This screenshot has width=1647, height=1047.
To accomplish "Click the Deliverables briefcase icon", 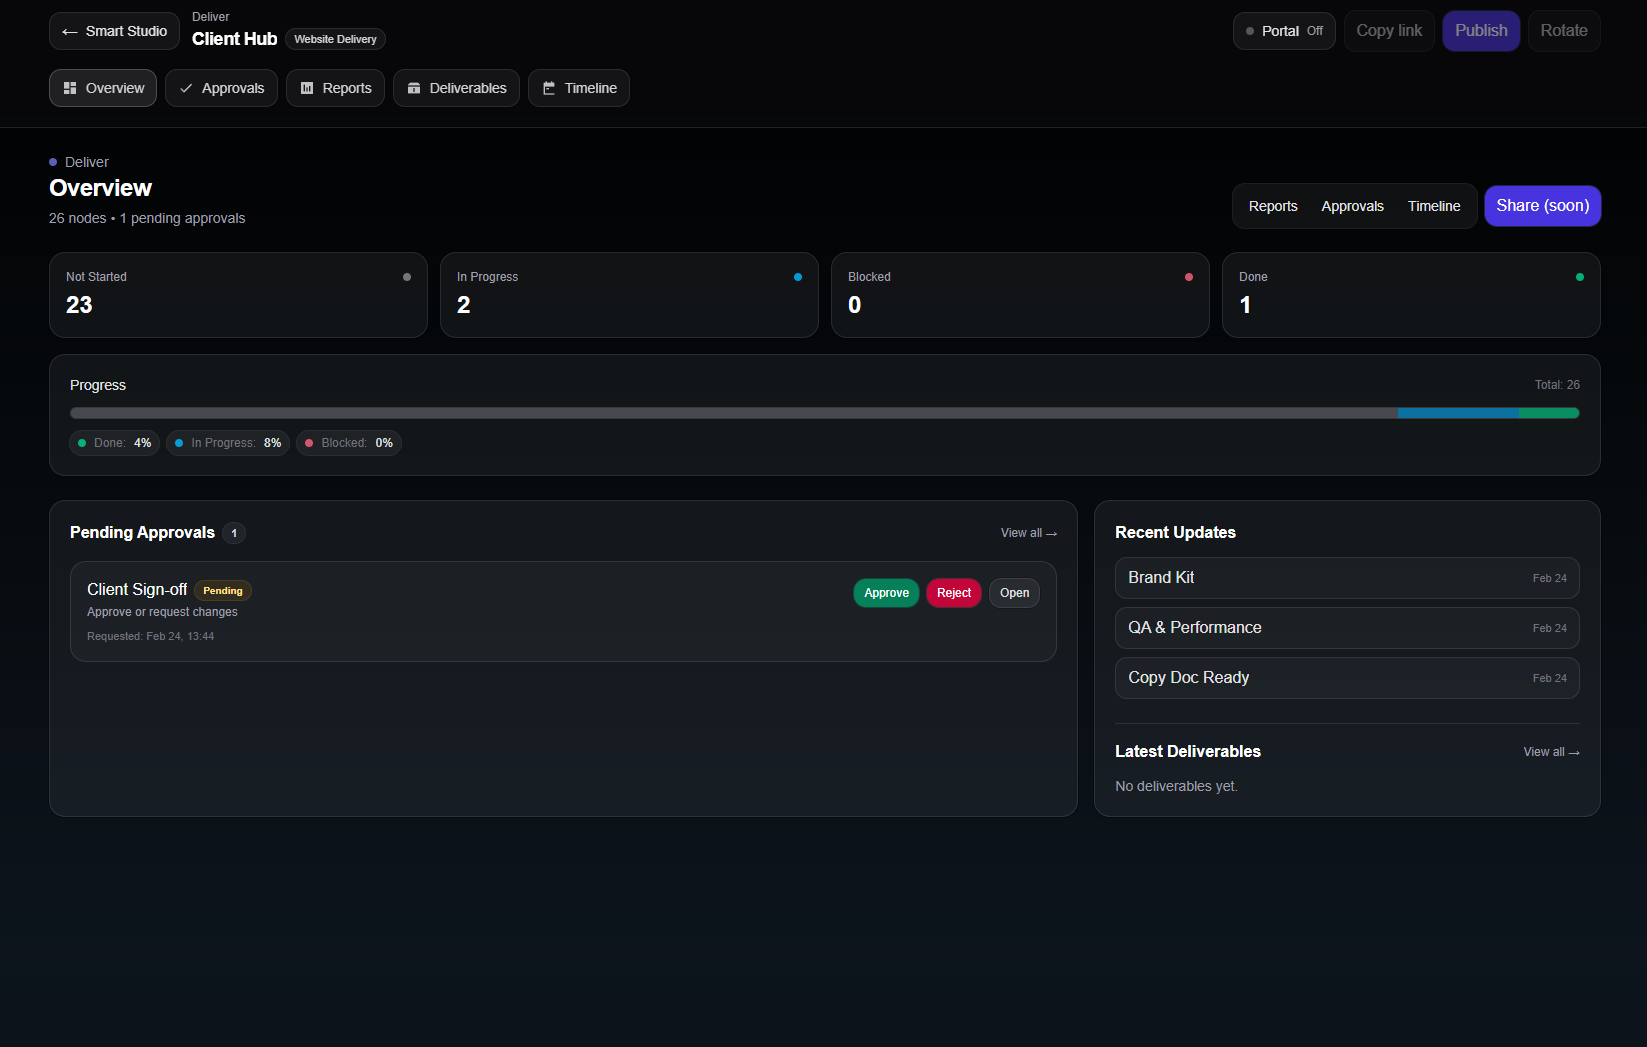I will point(414,88).
